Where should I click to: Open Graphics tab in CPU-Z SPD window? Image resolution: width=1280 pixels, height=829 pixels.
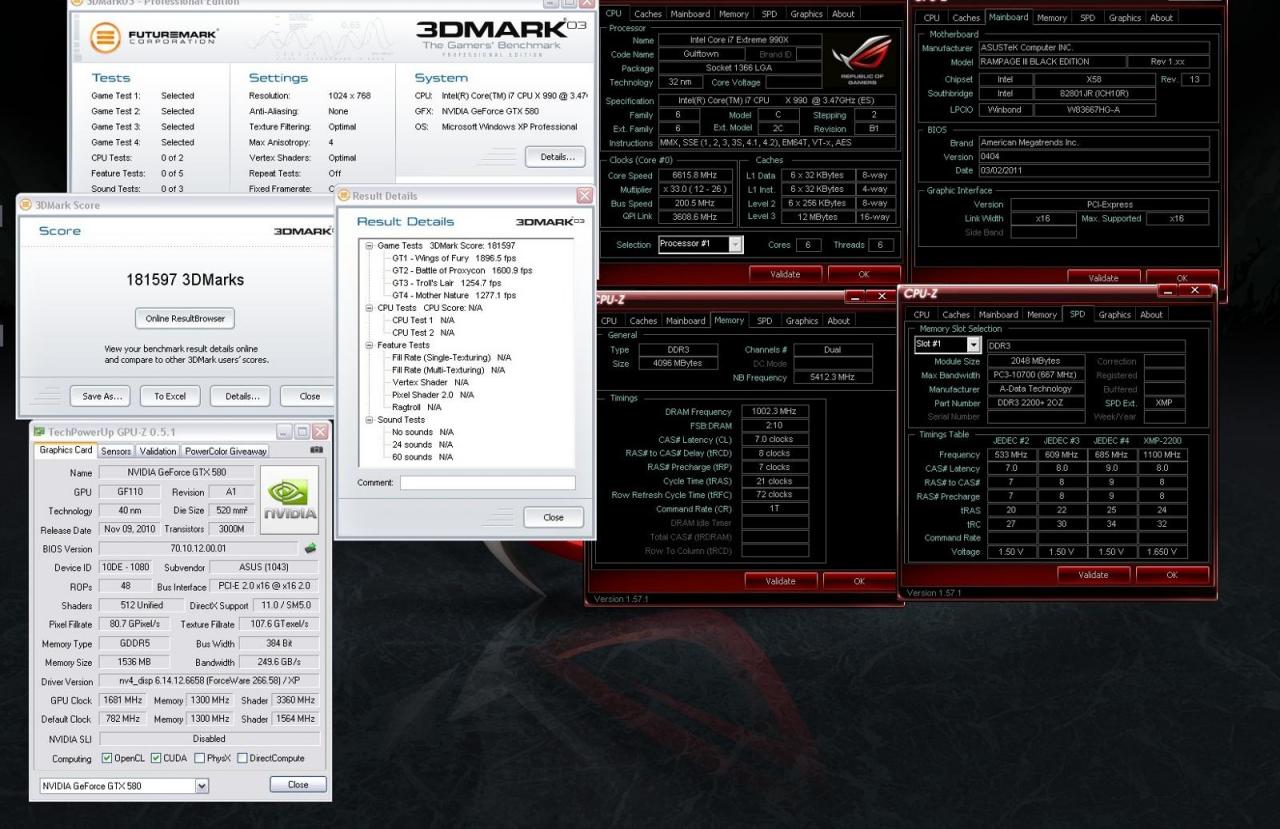coord(1114,314)
